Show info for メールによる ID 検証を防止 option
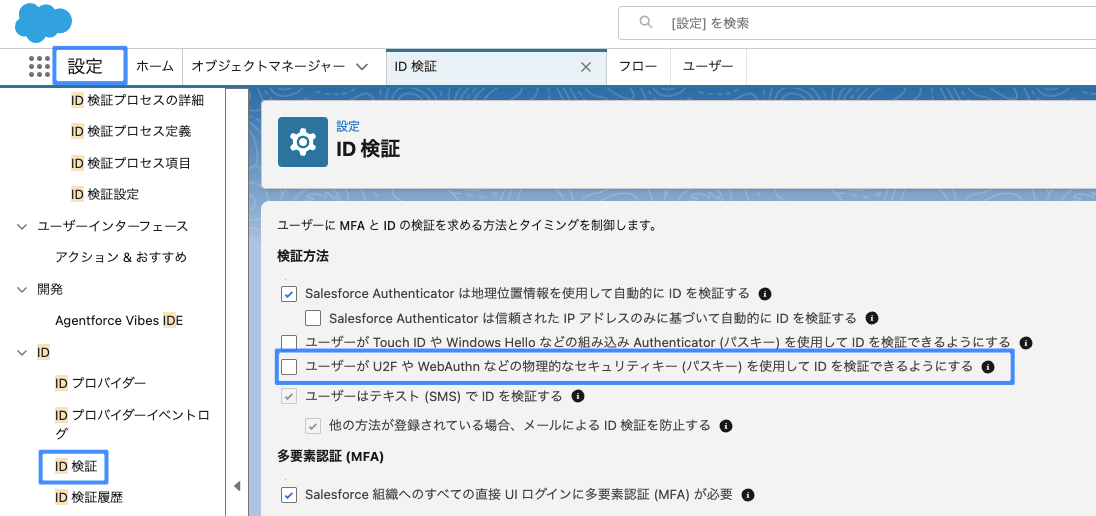This screenshot has width=1096, height=516. click(726, 425)
